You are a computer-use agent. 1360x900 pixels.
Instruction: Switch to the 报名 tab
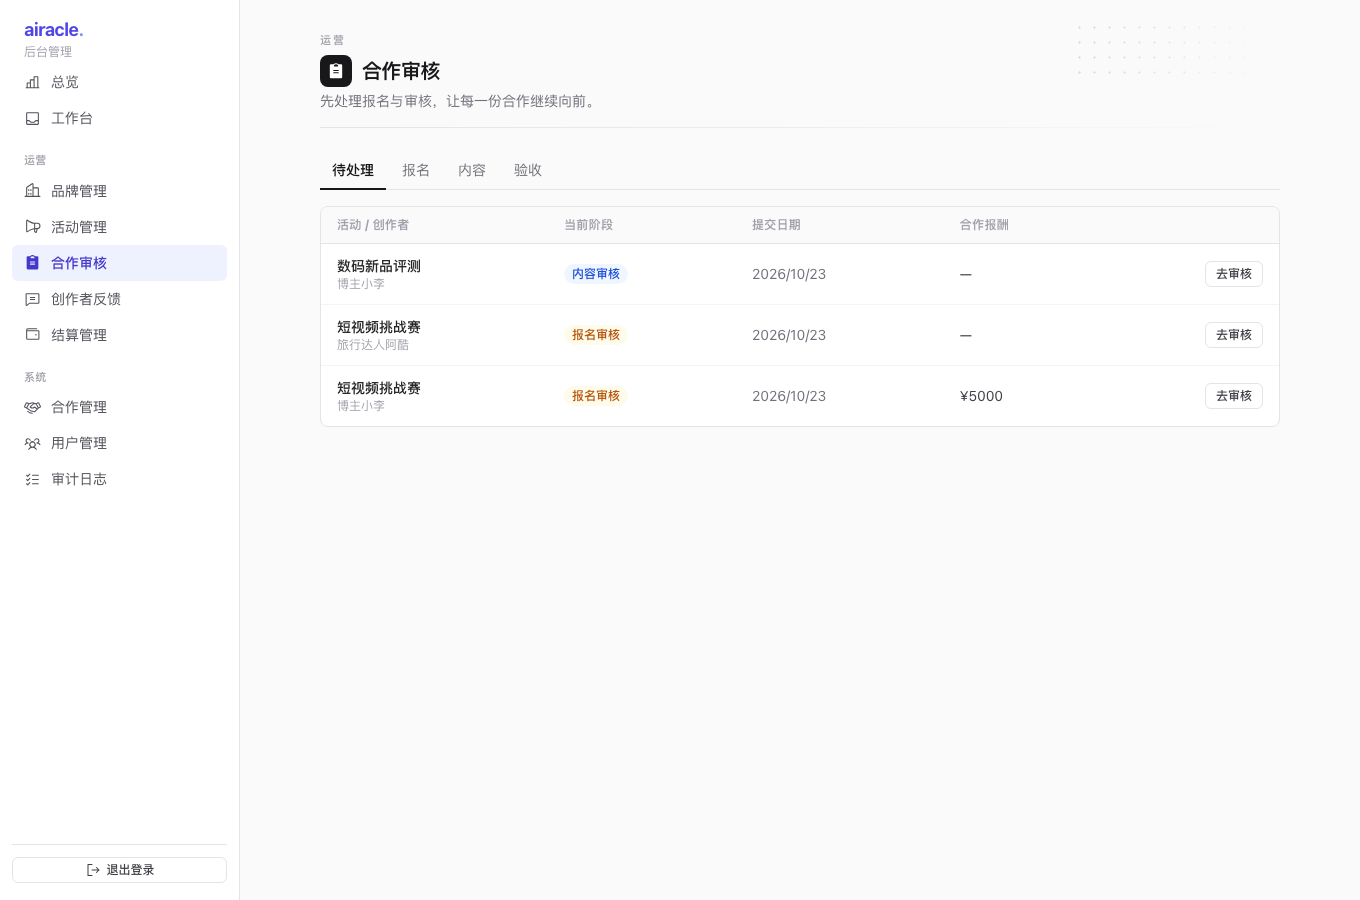click(x=416, y=170)
